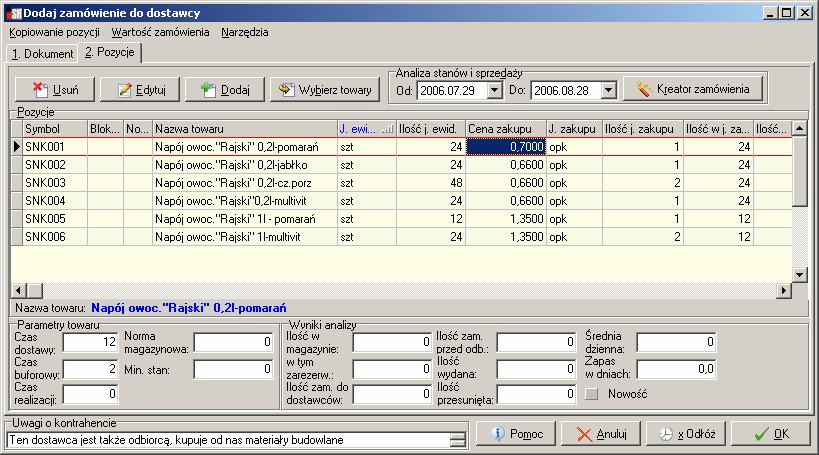Screen dimensions: 819x455
Task: Open Wybierz towary product picker
Action: (x=325, y=90)
